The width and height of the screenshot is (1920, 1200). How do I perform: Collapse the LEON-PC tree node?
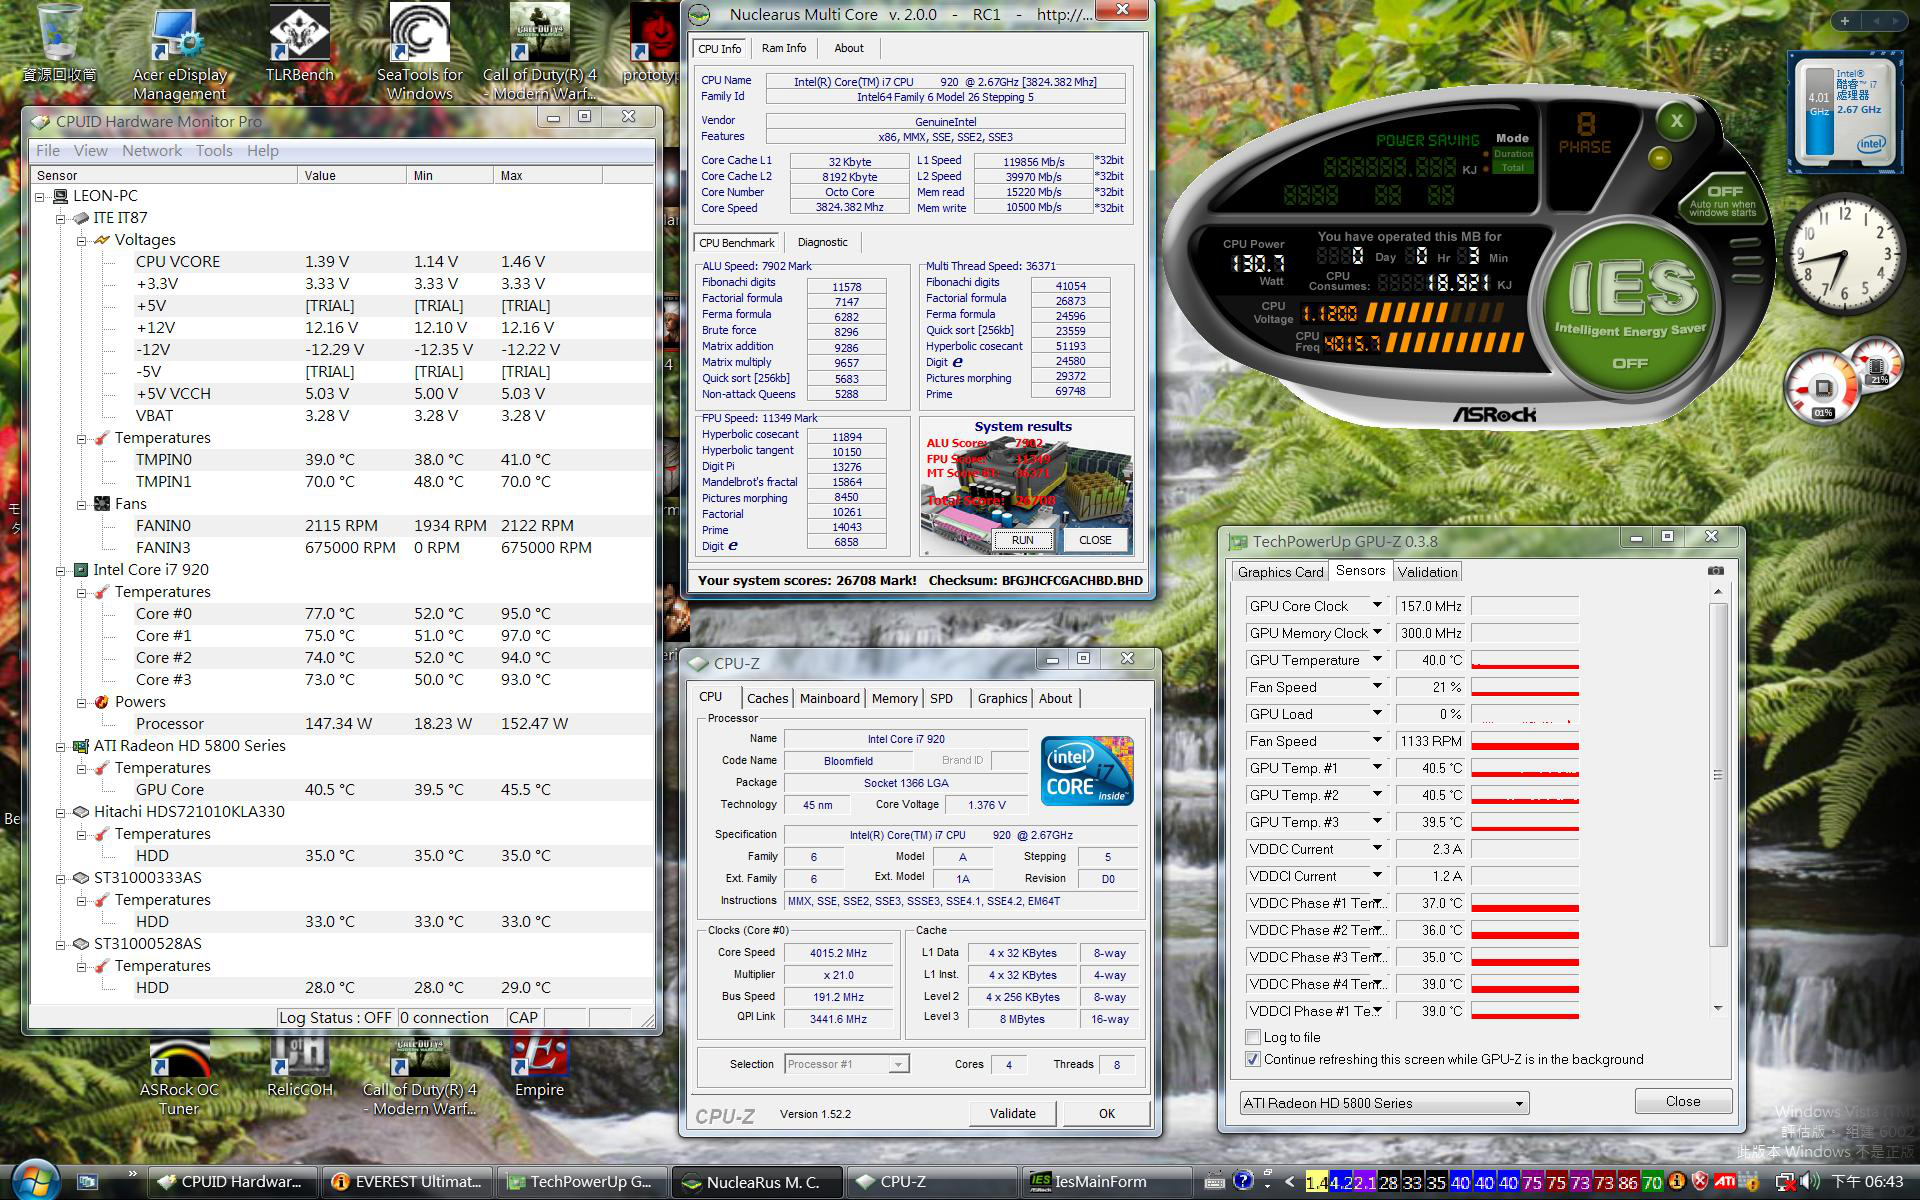pyautogui.click(x=40, y=197)
